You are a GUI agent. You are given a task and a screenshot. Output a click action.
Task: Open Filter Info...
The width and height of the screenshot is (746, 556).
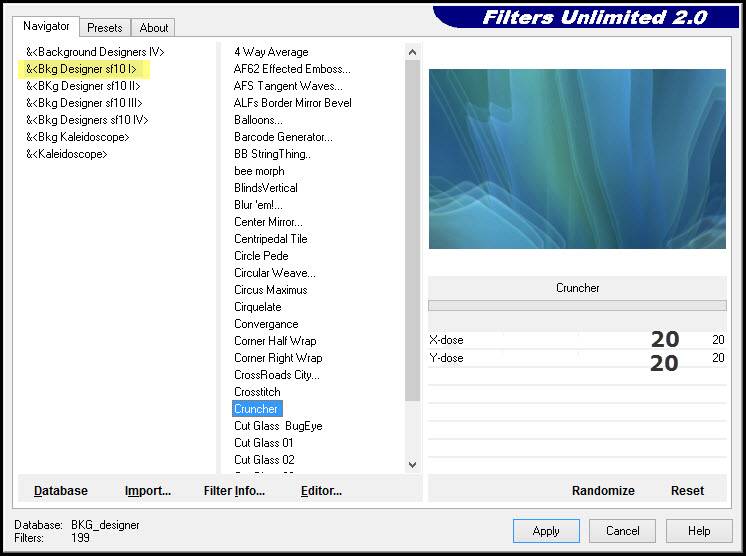pos(234,491)
